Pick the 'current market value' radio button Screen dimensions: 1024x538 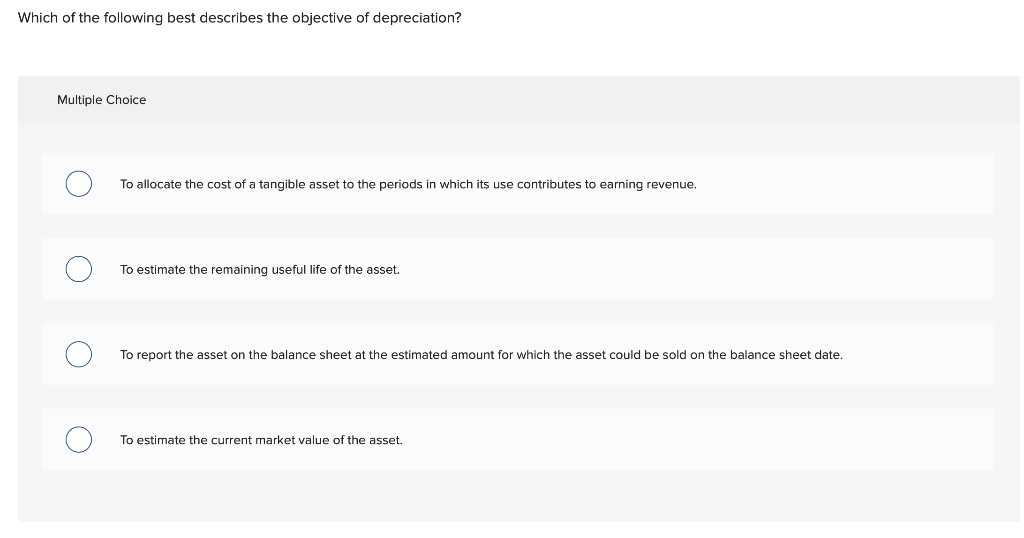coord(78,439)
